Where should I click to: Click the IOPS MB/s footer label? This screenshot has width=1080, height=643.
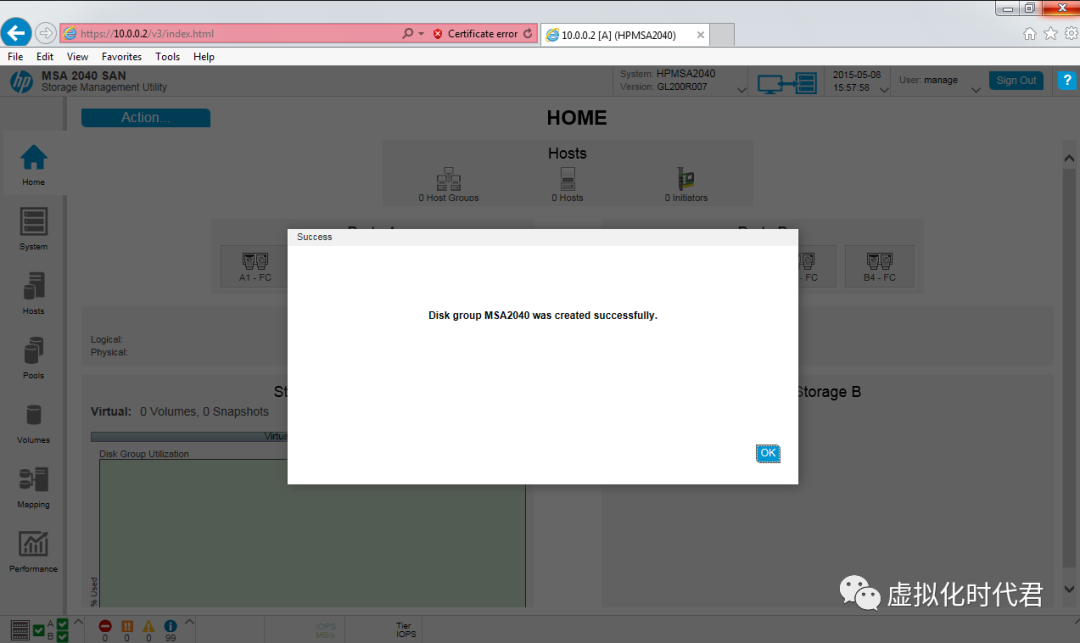click(325, 630)
